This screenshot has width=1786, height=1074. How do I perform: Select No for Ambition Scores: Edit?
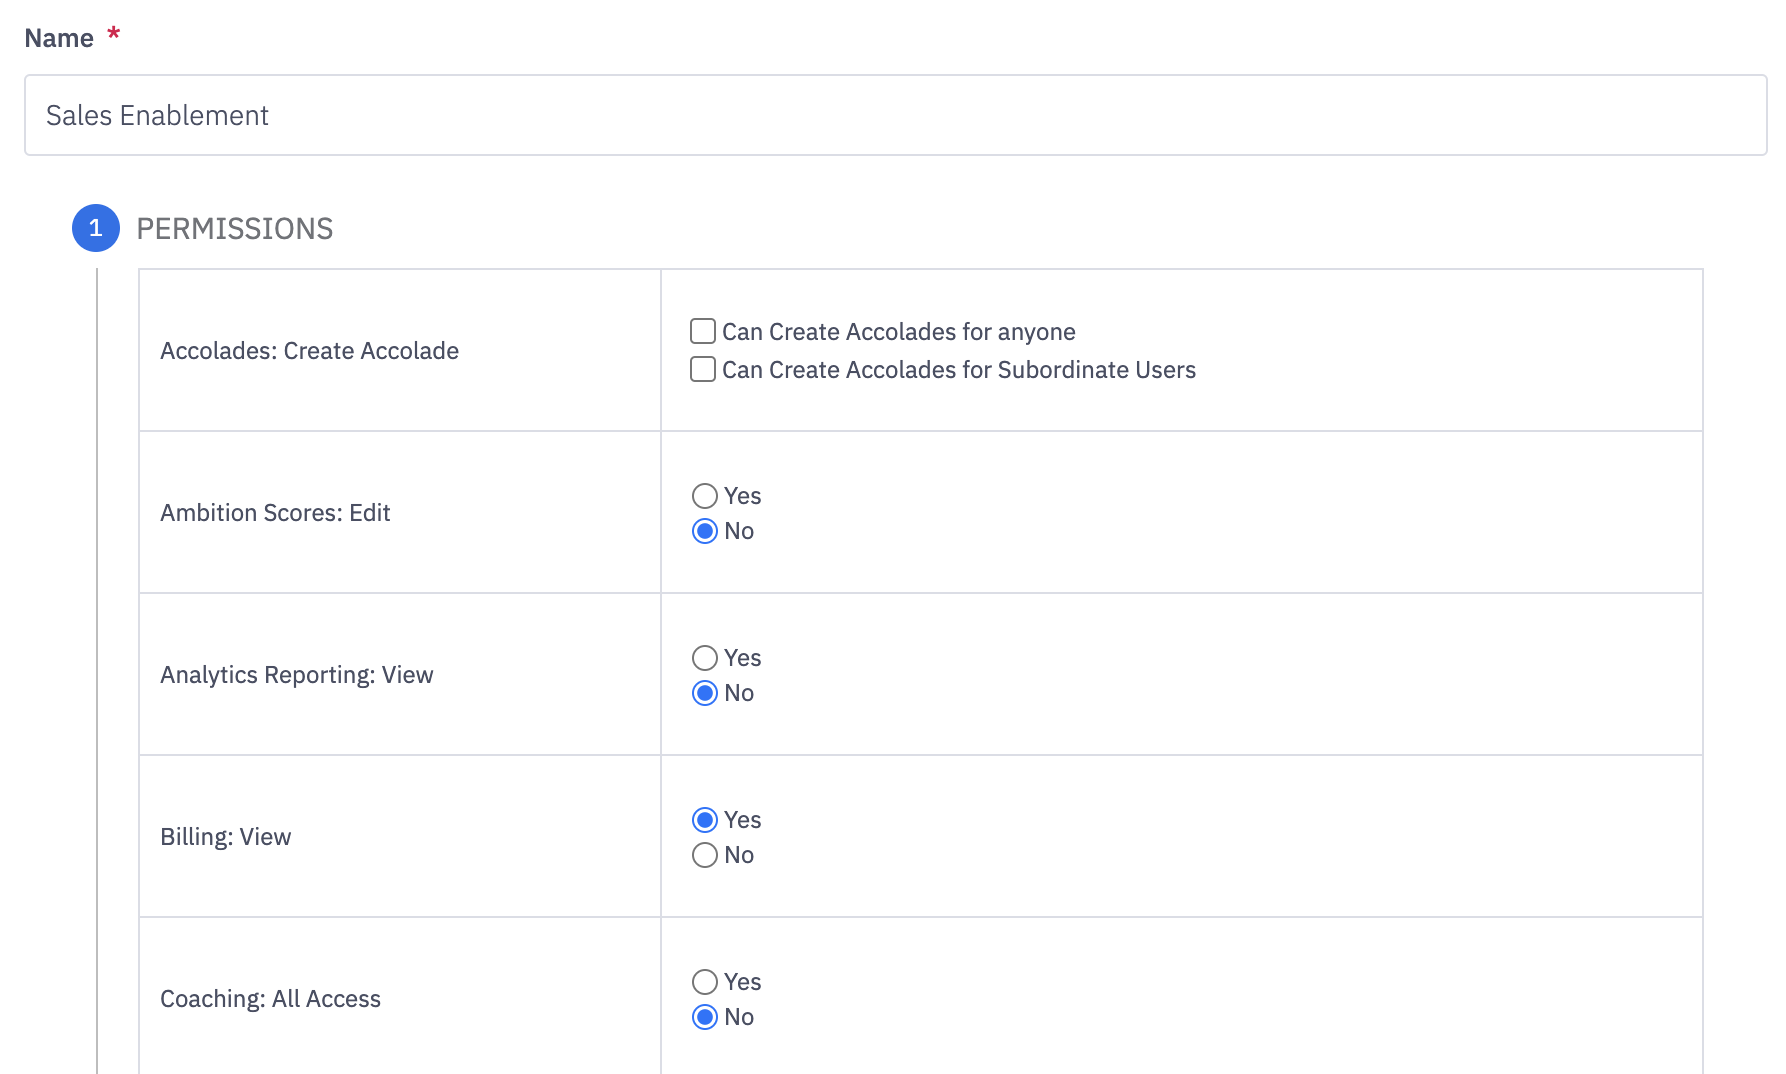pyautogui.click(x=705, y=531)
